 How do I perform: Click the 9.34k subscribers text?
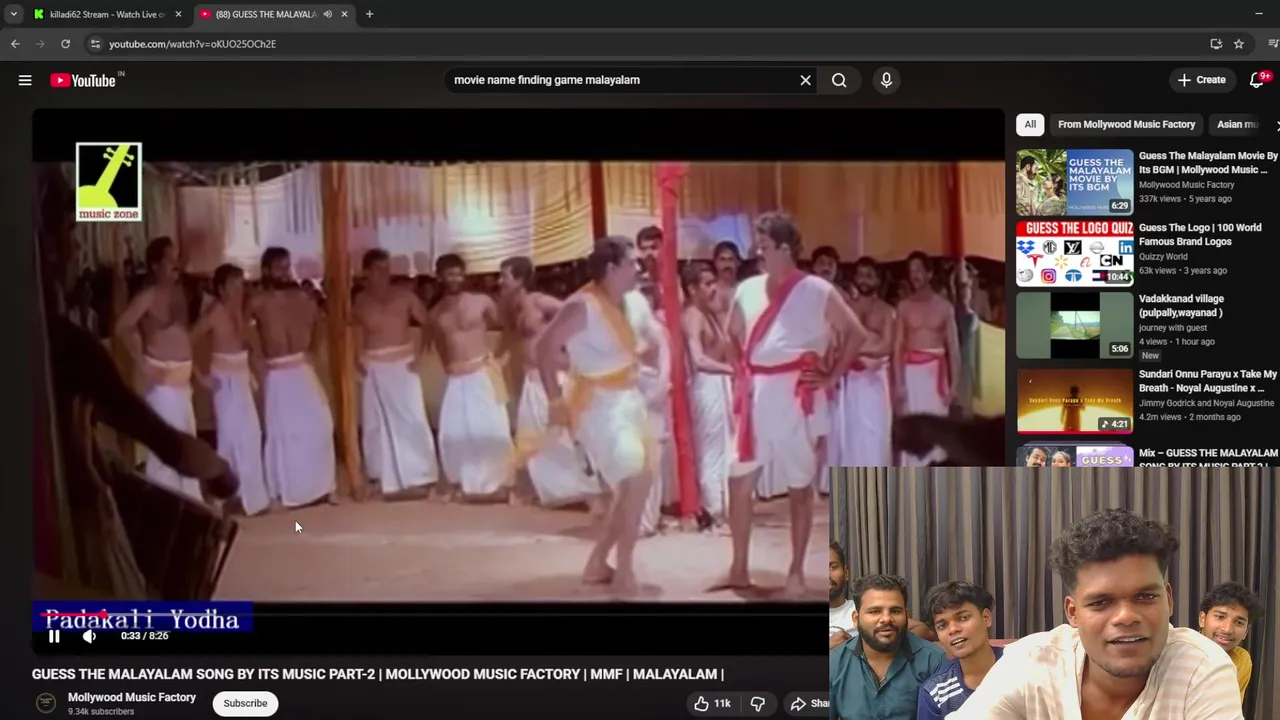tap(101, 712)
